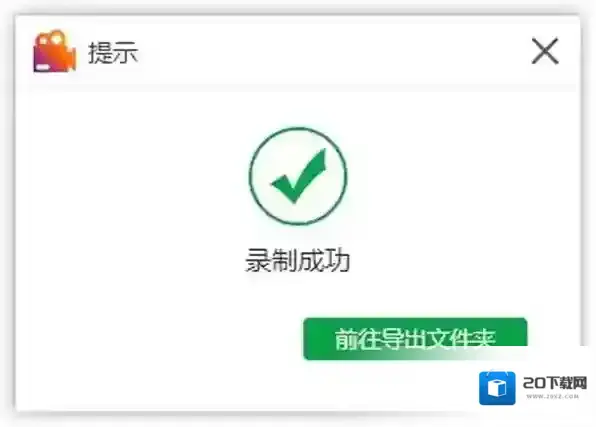The width and height of the screenshot is (596, 427).
Task: Click the green button below 录制成功
Action: point(415,339)
